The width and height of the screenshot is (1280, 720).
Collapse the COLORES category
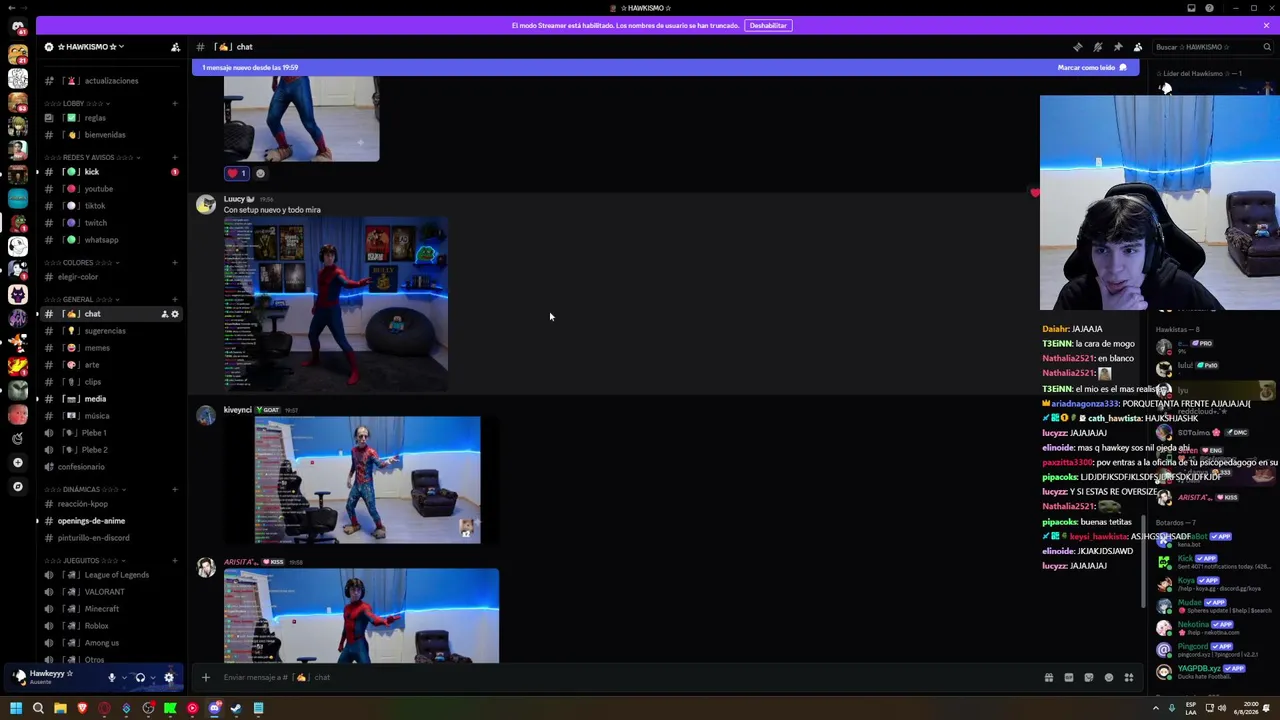[x=81, y=262]
